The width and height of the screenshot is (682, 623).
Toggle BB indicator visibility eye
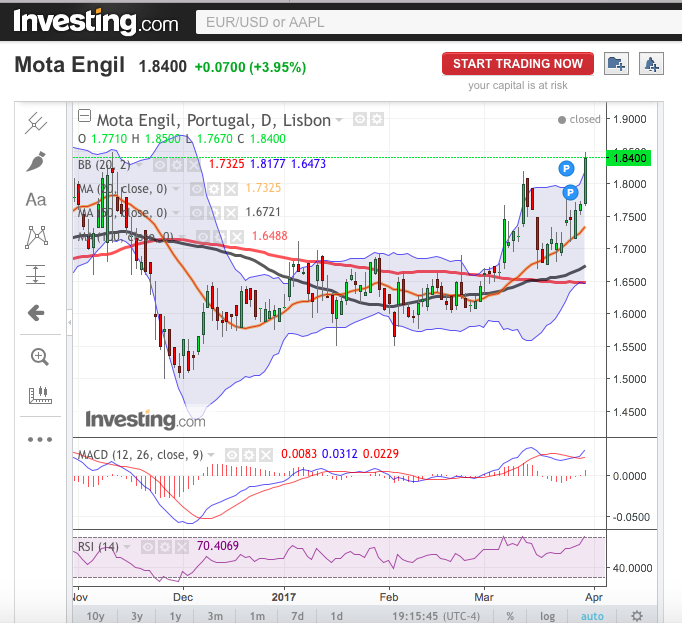(159, 165)
